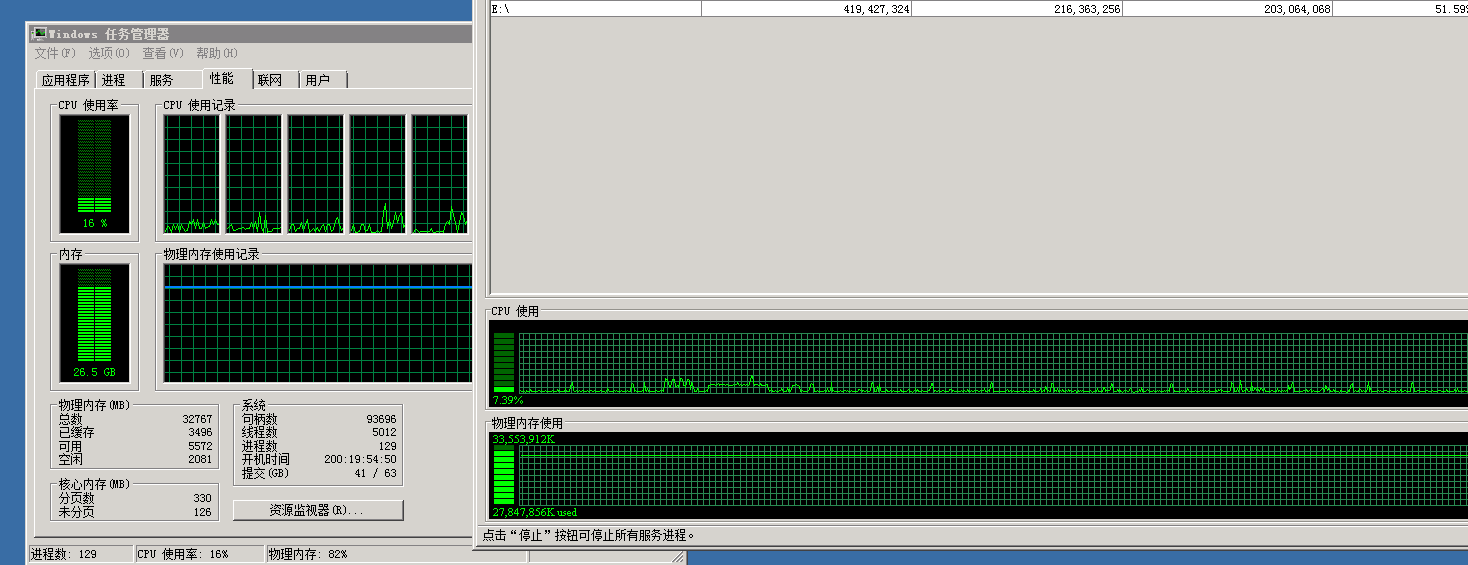Viewport: 1468px width, 565px height.
Task: Click the nonpaged kernel memory value 126
Action: point(203,512)
